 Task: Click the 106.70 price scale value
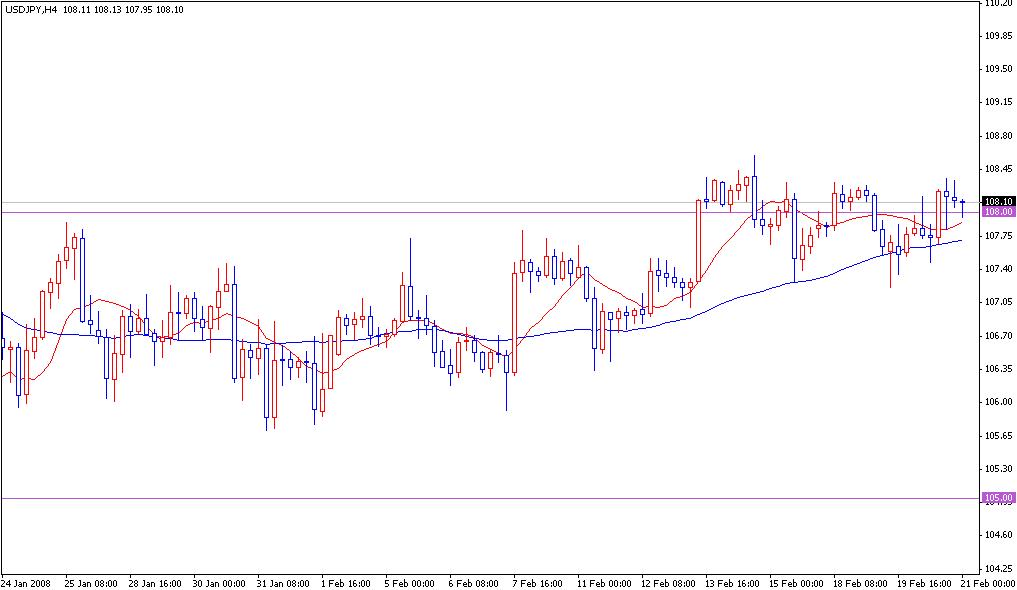coord(999,335)
